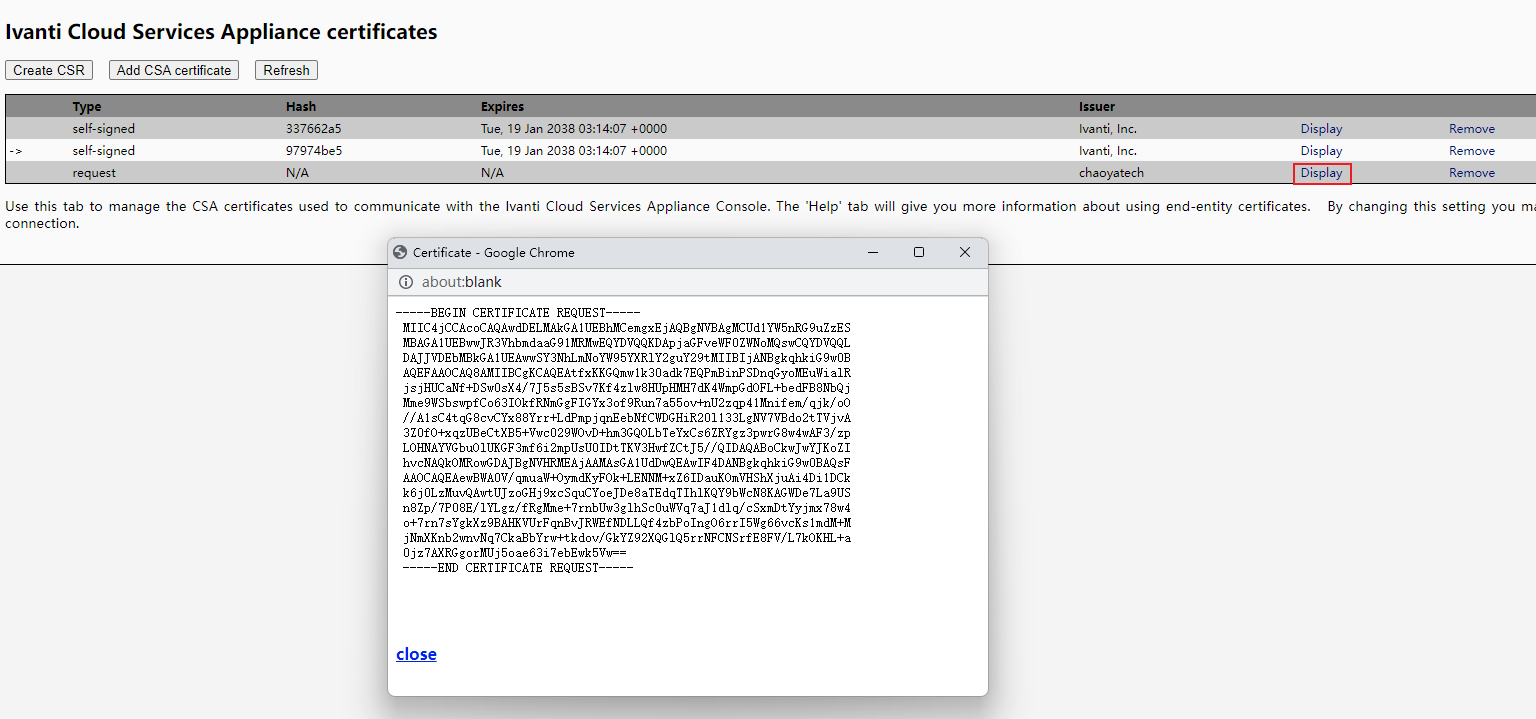Click the Hash column header
This screenshot has width=1536, height=719.
(299, 106)
